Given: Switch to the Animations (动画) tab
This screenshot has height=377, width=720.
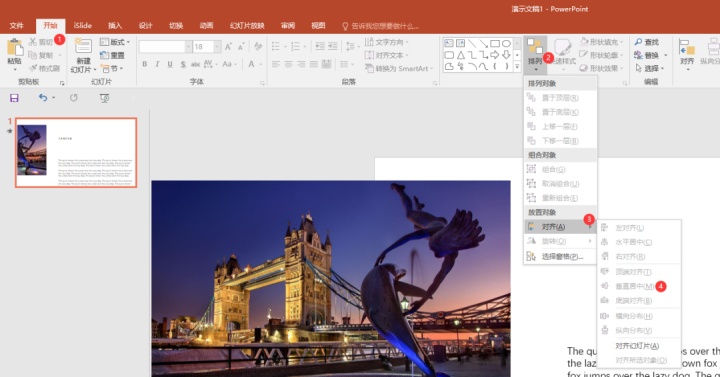Looking at the screenshot, I should 207,26.
